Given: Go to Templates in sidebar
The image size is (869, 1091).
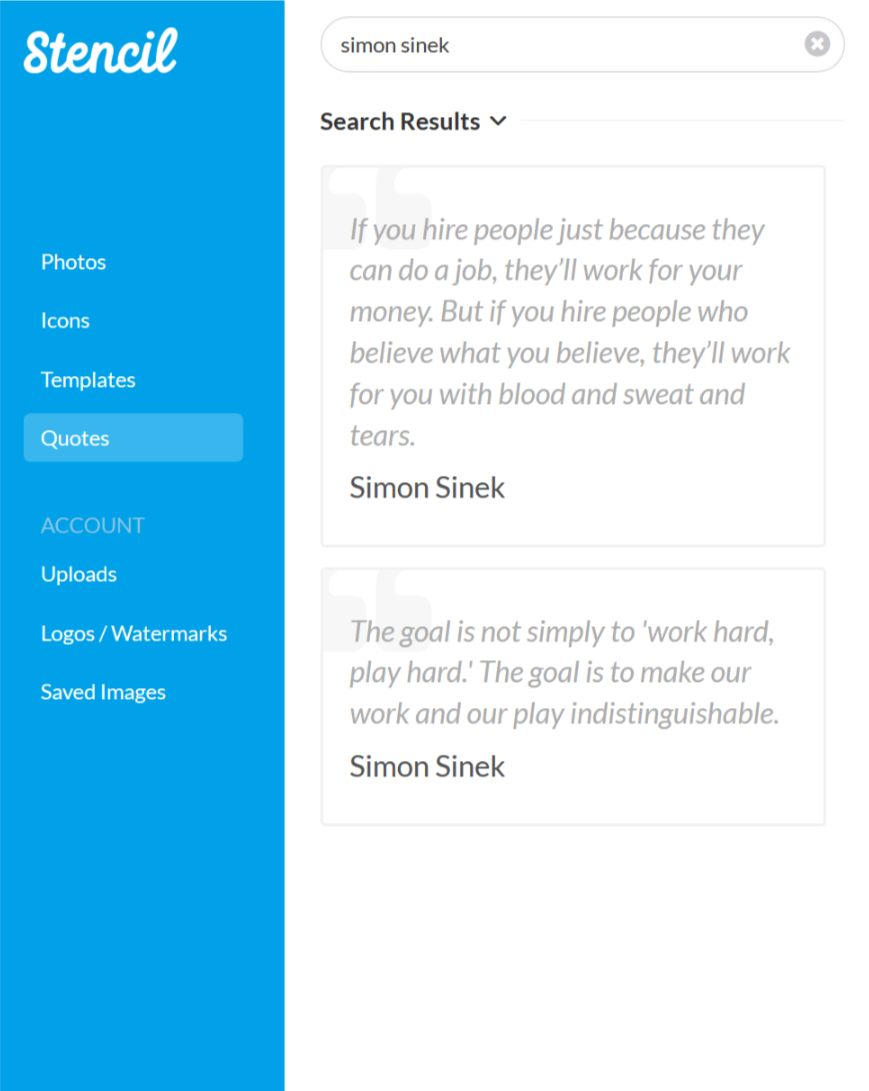Looking at the screenshot, I should [88, 379].
